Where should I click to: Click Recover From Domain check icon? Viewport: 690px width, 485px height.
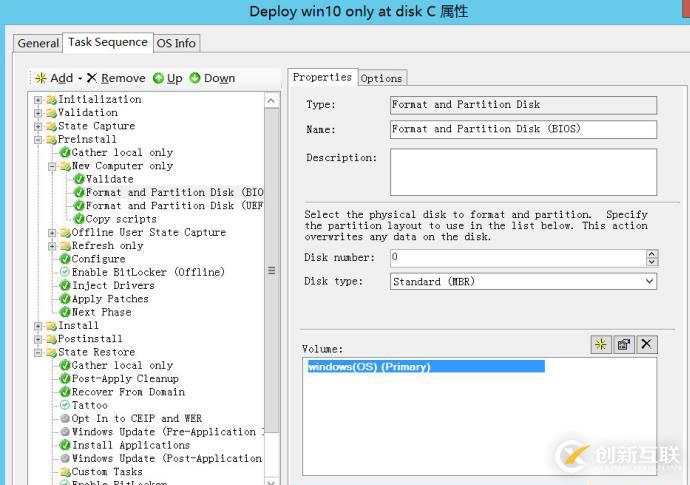tap(65, 392)
